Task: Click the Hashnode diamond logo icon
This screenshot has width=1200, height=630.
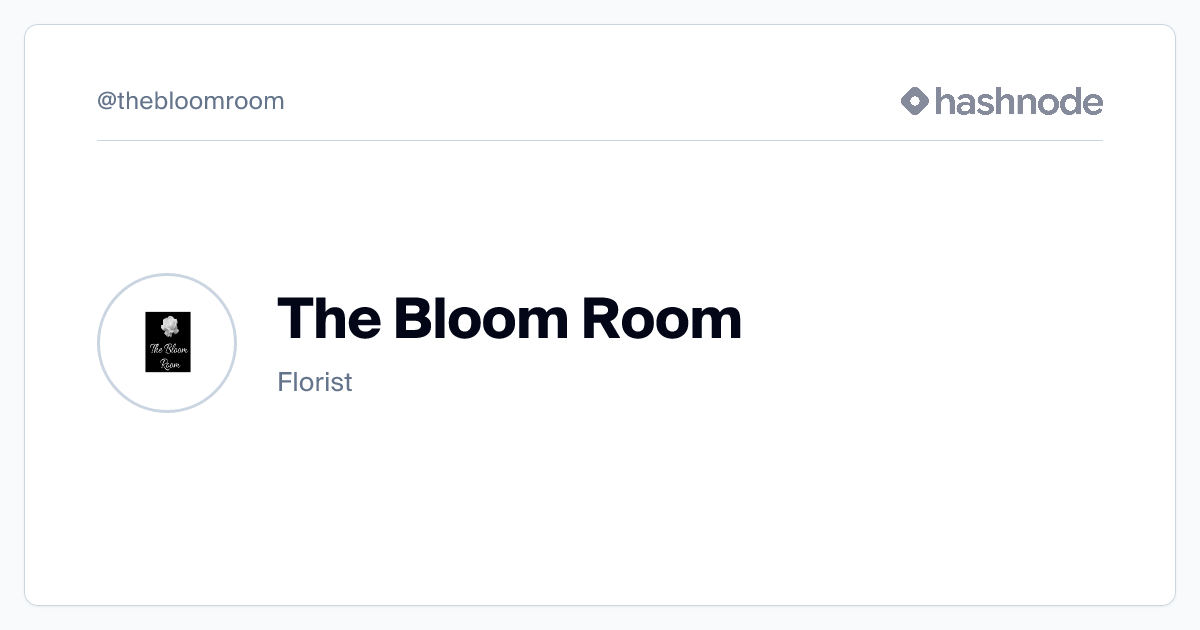Action: pos(915,101)
